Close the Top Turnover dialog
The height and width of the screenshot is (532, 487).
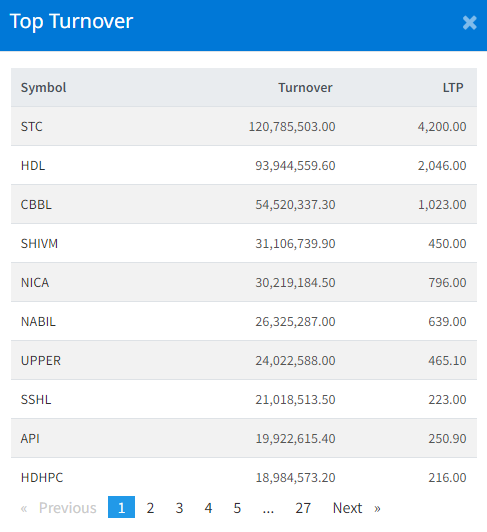(469, 23)
